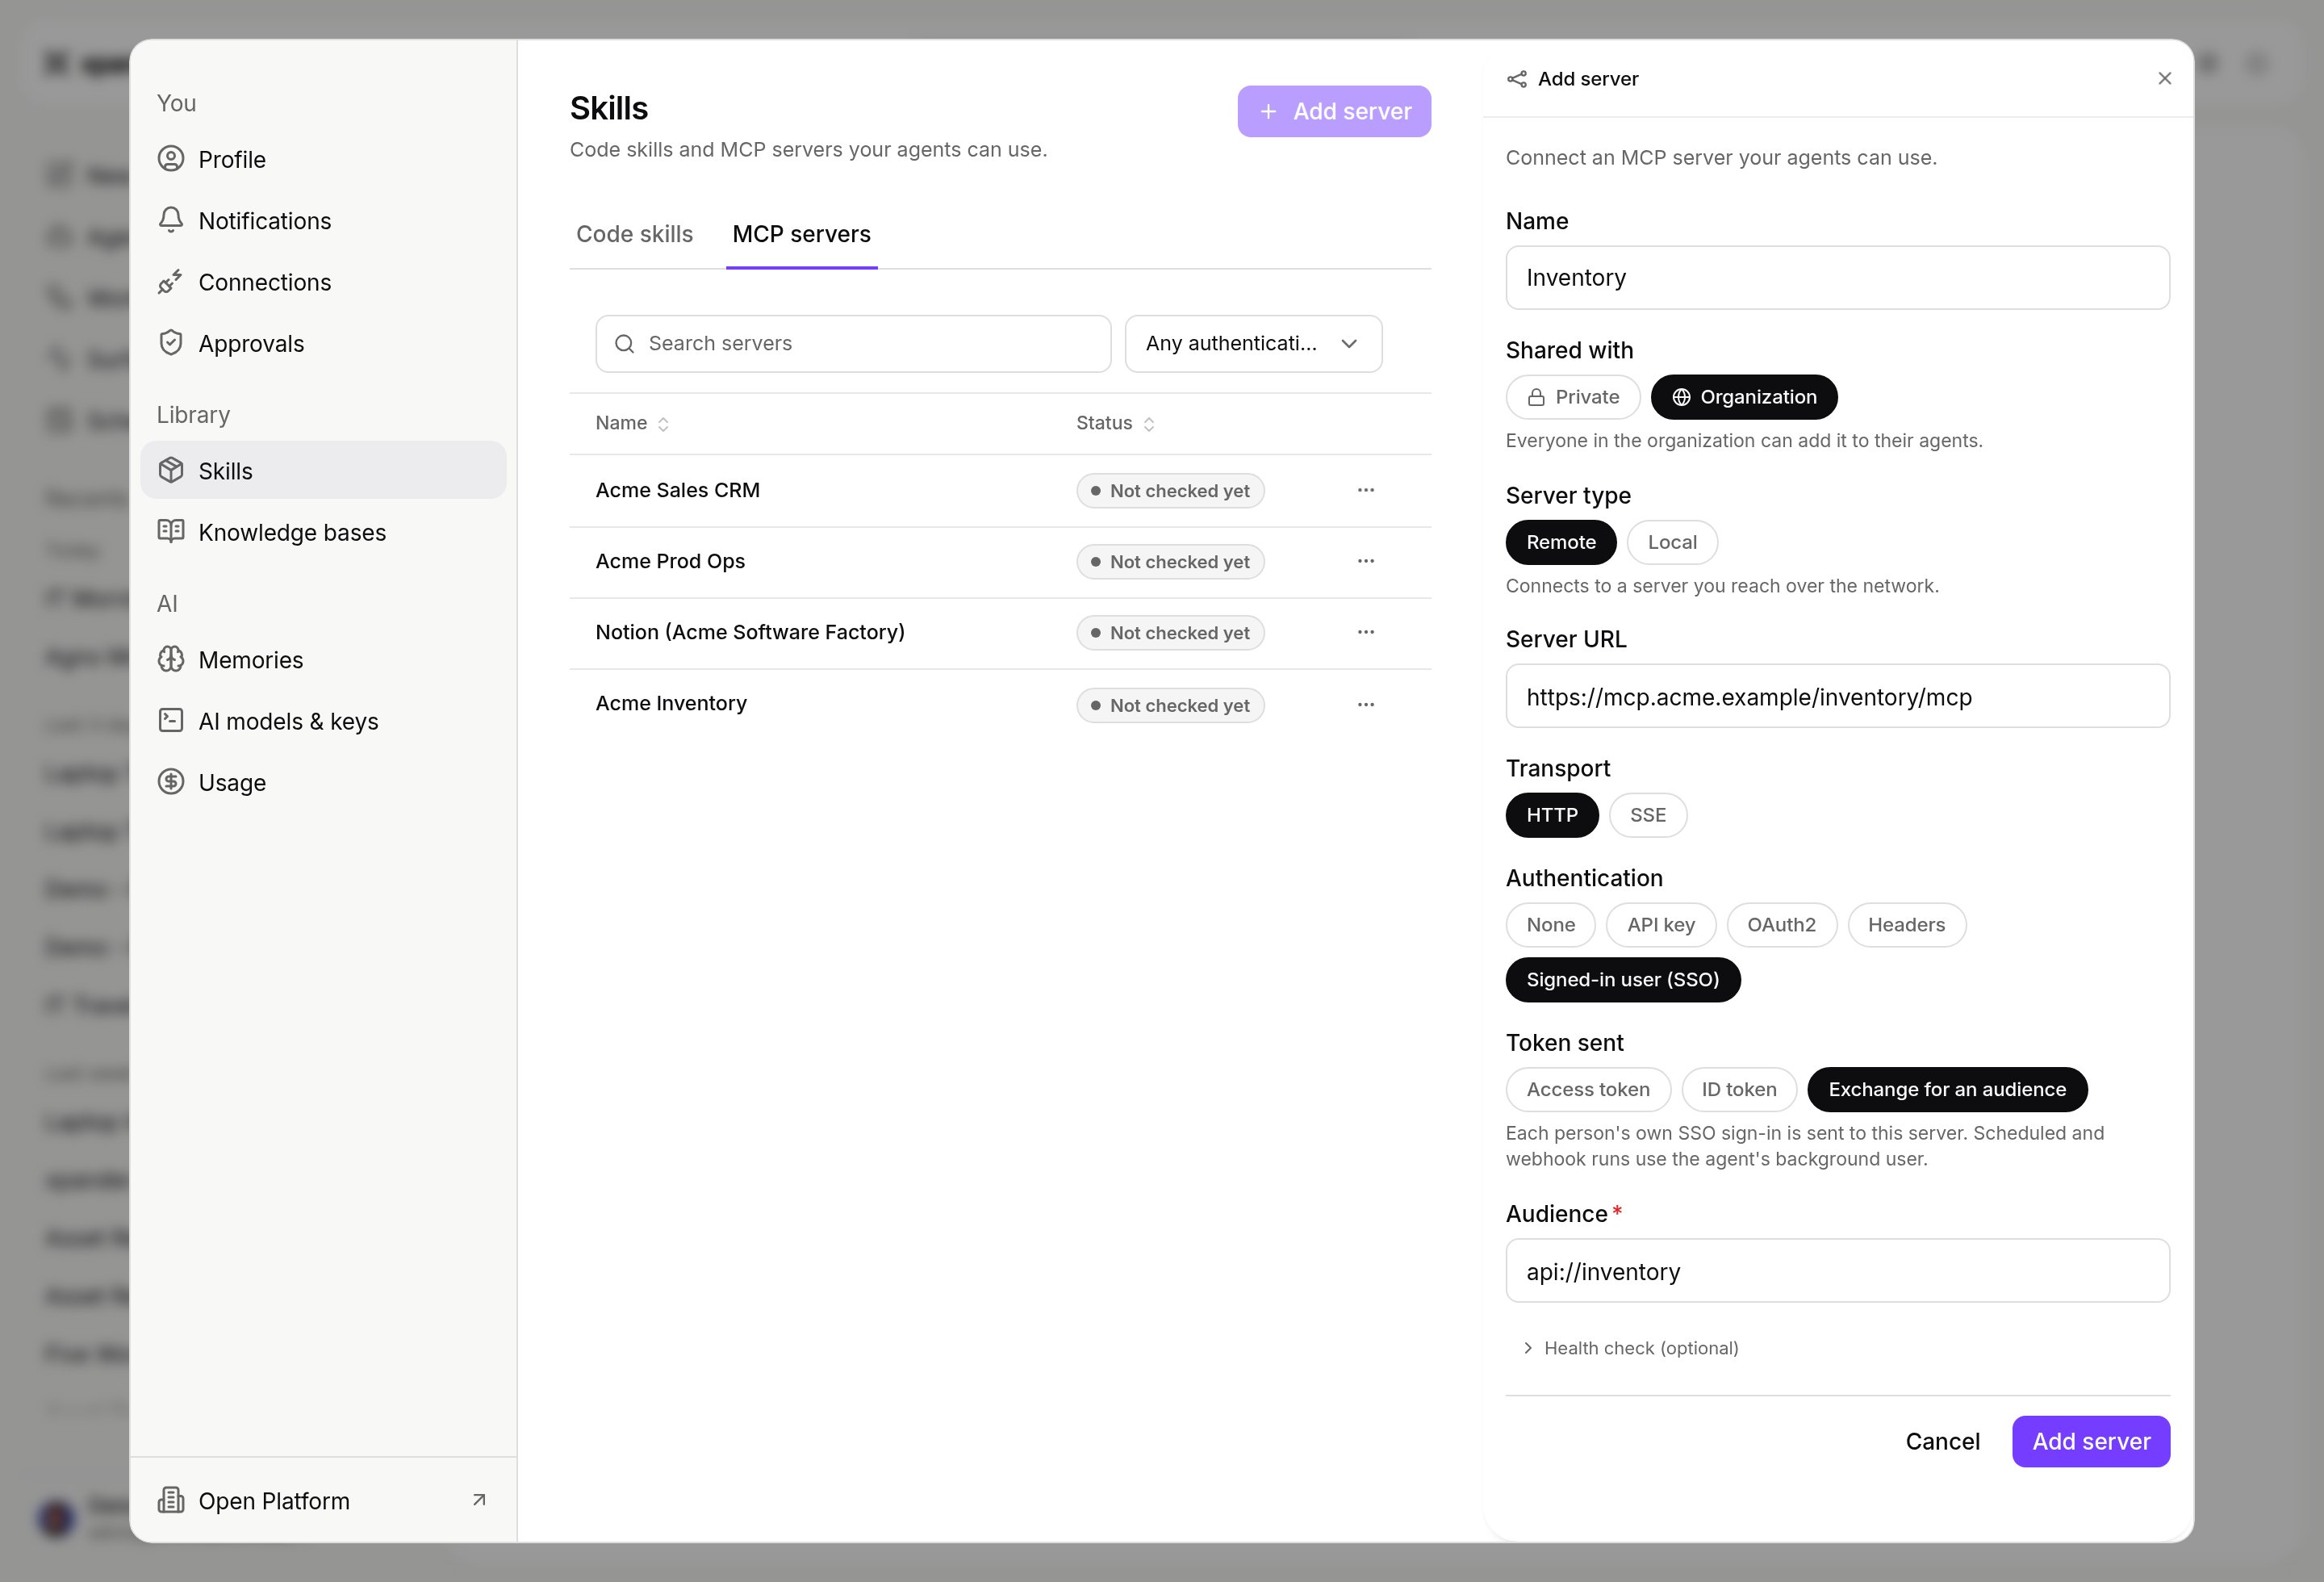Expand Health check (optional) section
Image resolution: width=2324 pixels, height=1582 pixels.
point(1630,1348)
